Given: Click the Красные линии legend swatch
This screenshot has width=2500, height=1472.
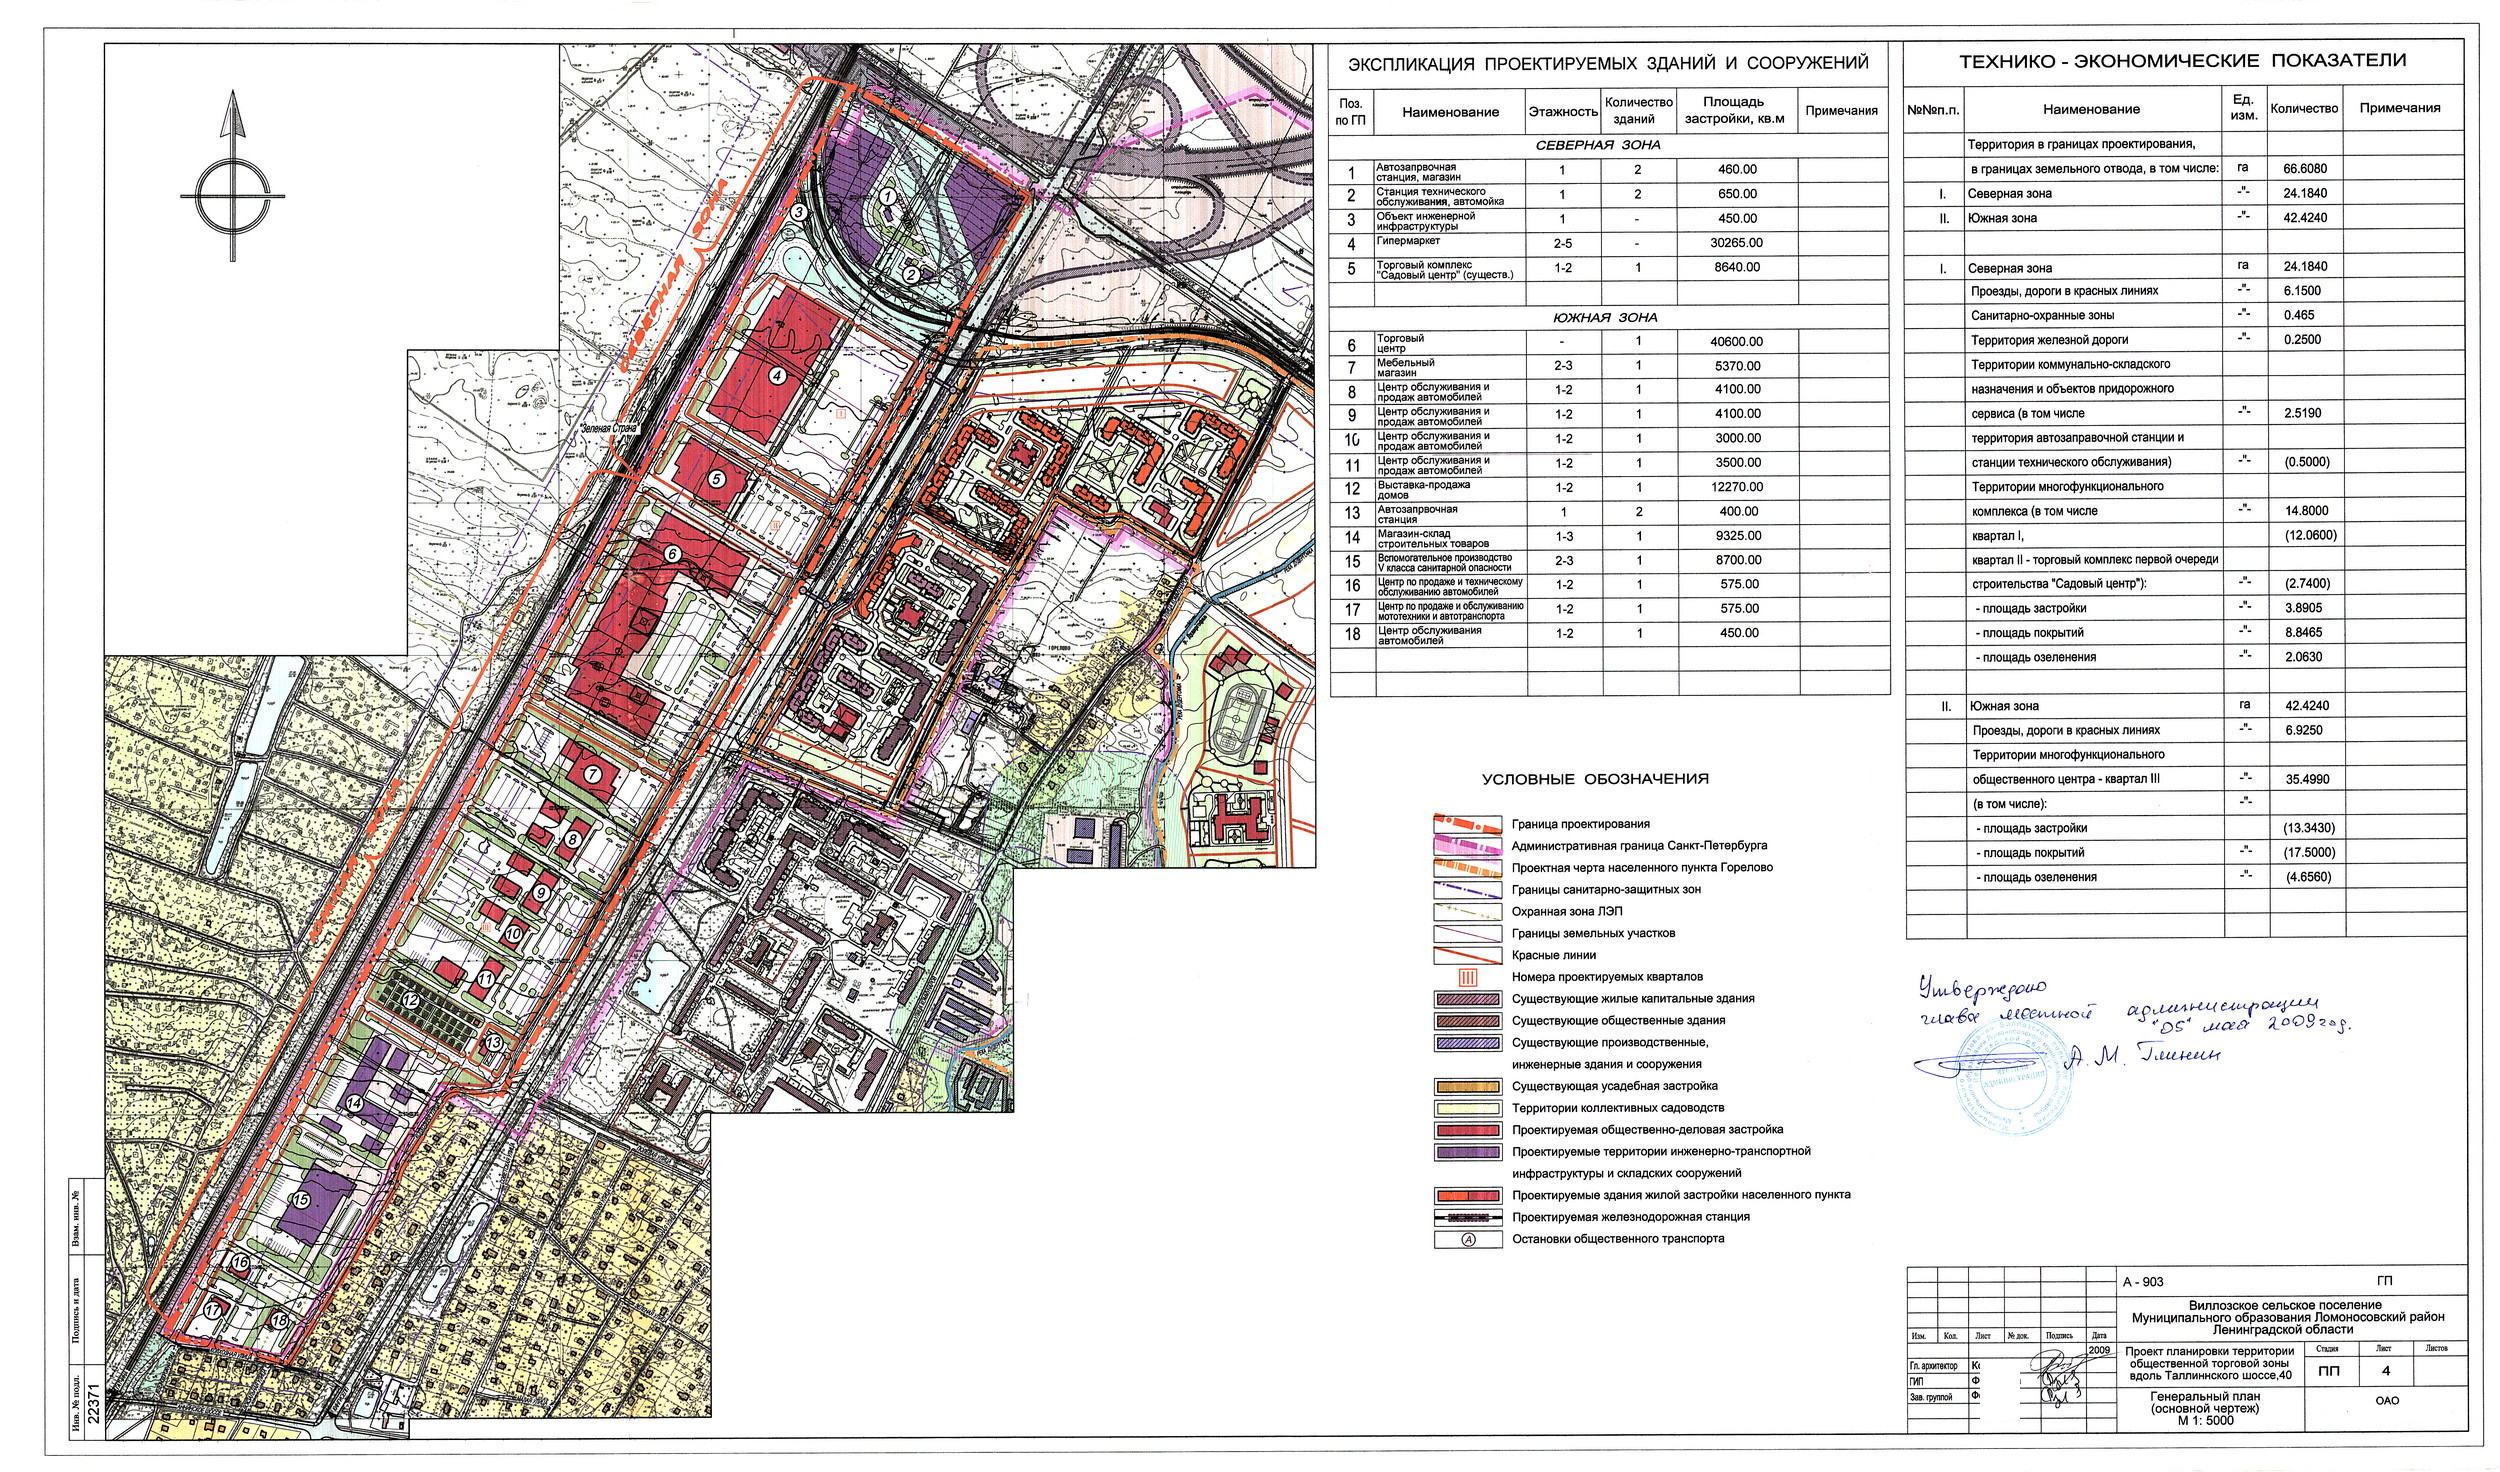Looking at the screenshot, I should (1467, 955).
